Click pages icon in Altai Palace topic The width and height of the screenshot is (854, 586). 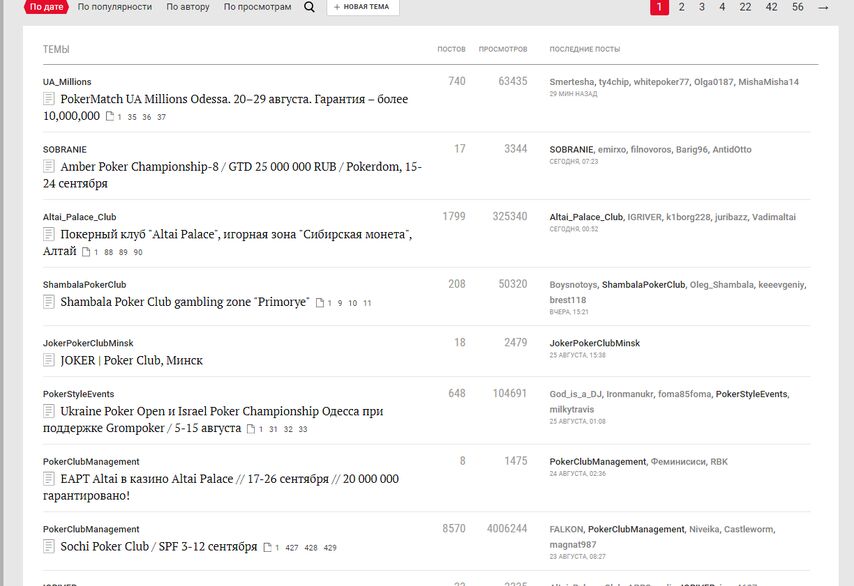coord(86,252)
